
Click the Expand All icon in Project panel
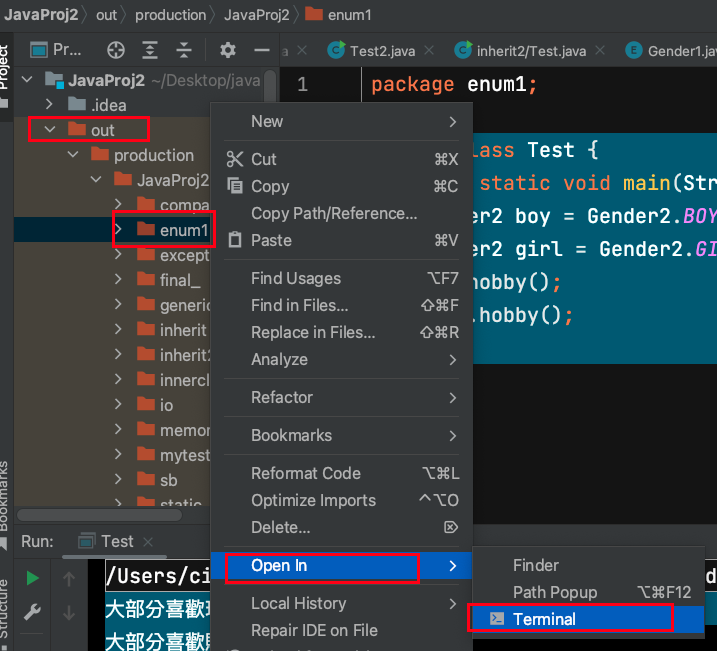(150, 50)
